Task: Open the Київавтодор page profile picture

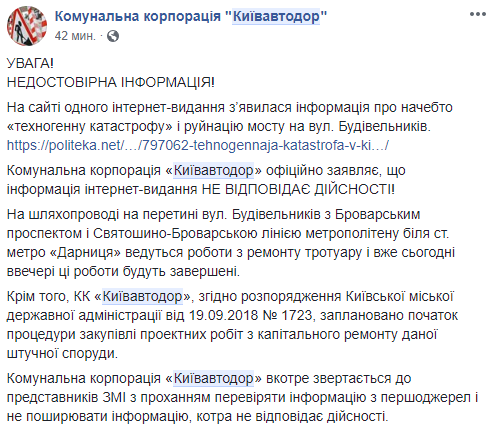Action: [27, 26]
